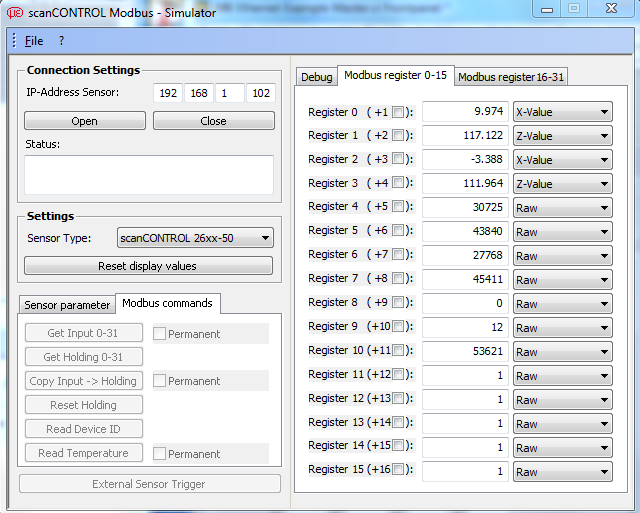Click Copy Input -> Holding button

click(x=84, y=381)
